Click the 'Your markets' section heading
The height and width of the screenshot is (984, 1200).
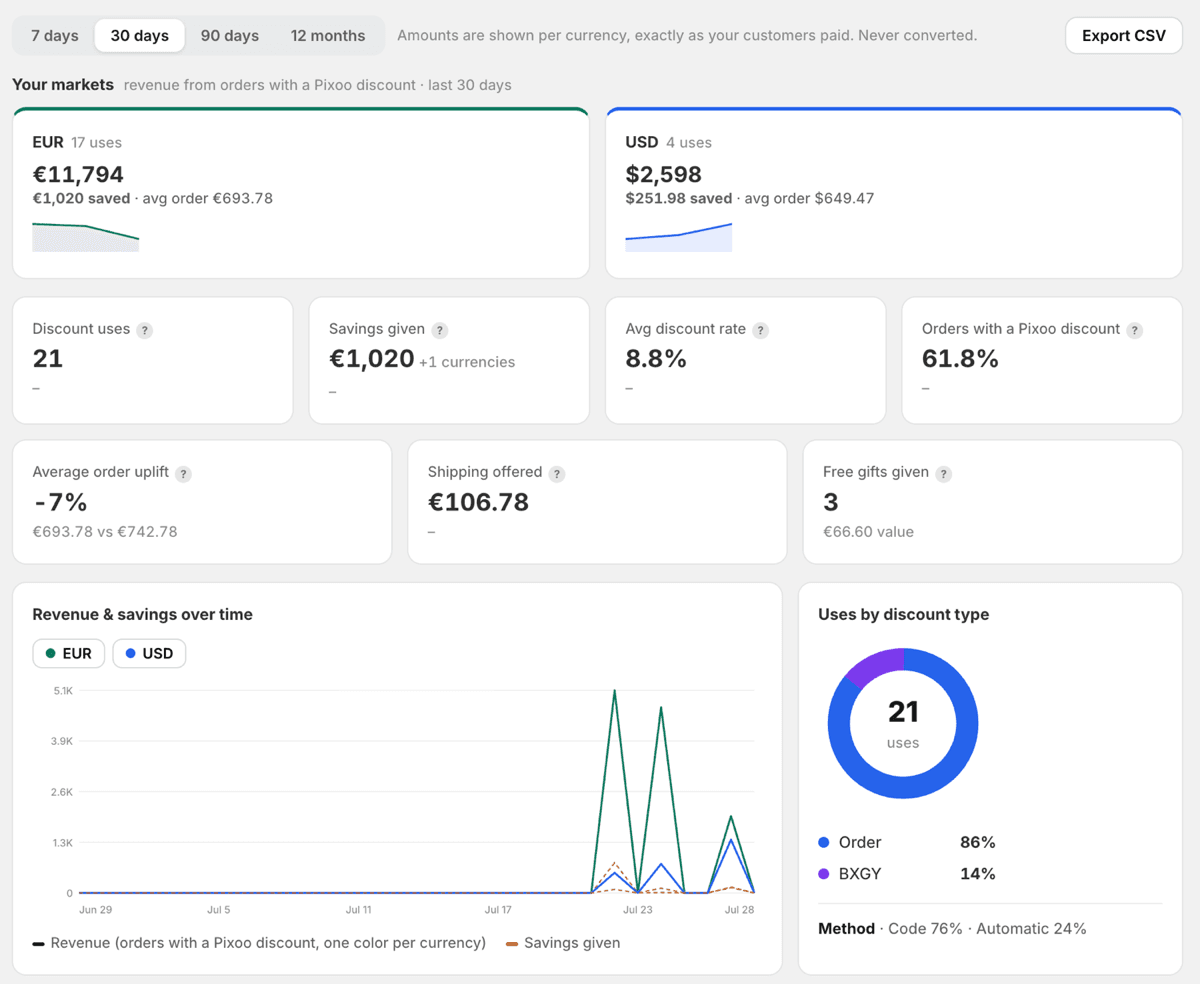(63, 85)
